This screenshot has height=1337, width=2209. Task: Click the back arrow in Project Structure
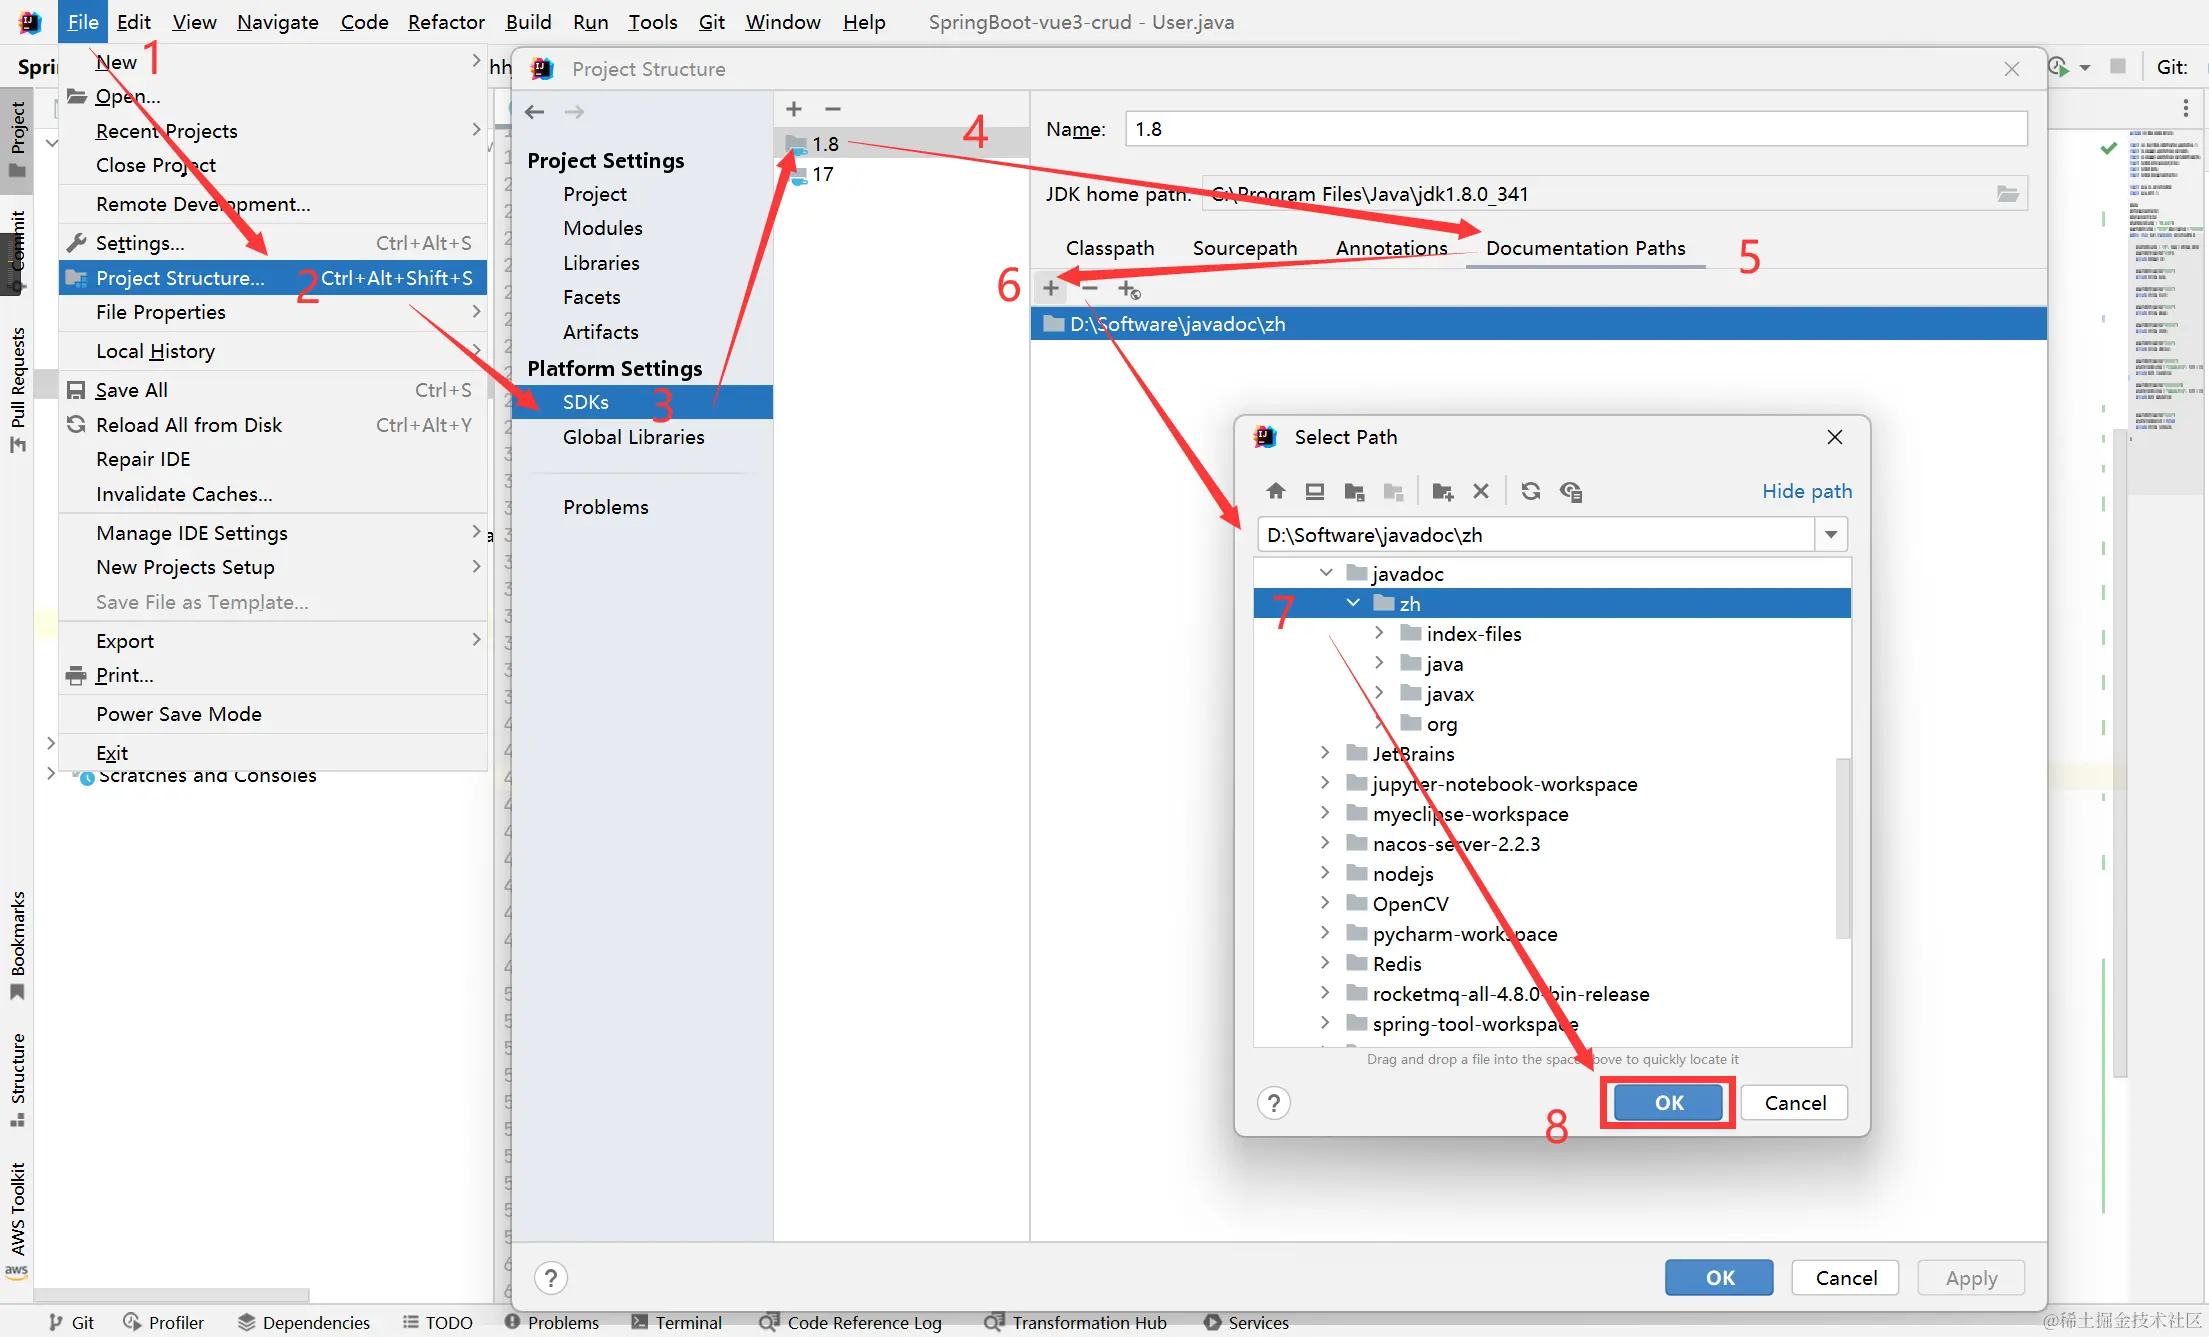coord(535,111)
